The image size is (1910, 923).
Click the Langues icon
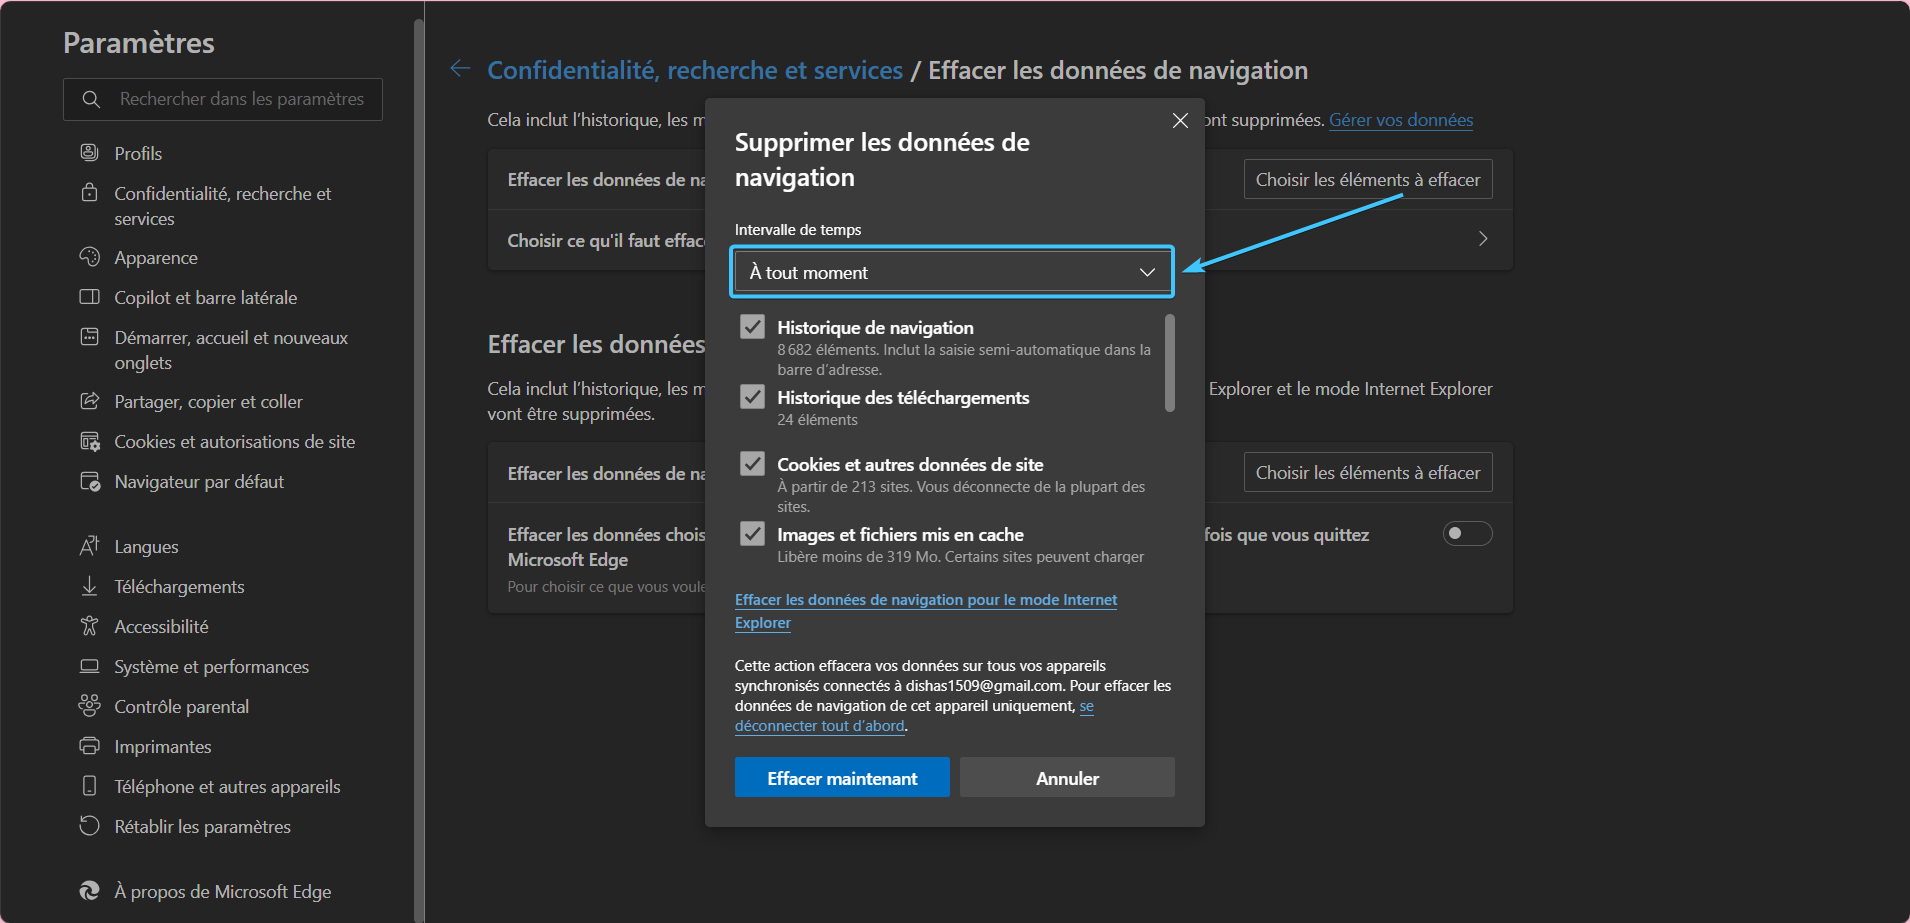point(89,546)
